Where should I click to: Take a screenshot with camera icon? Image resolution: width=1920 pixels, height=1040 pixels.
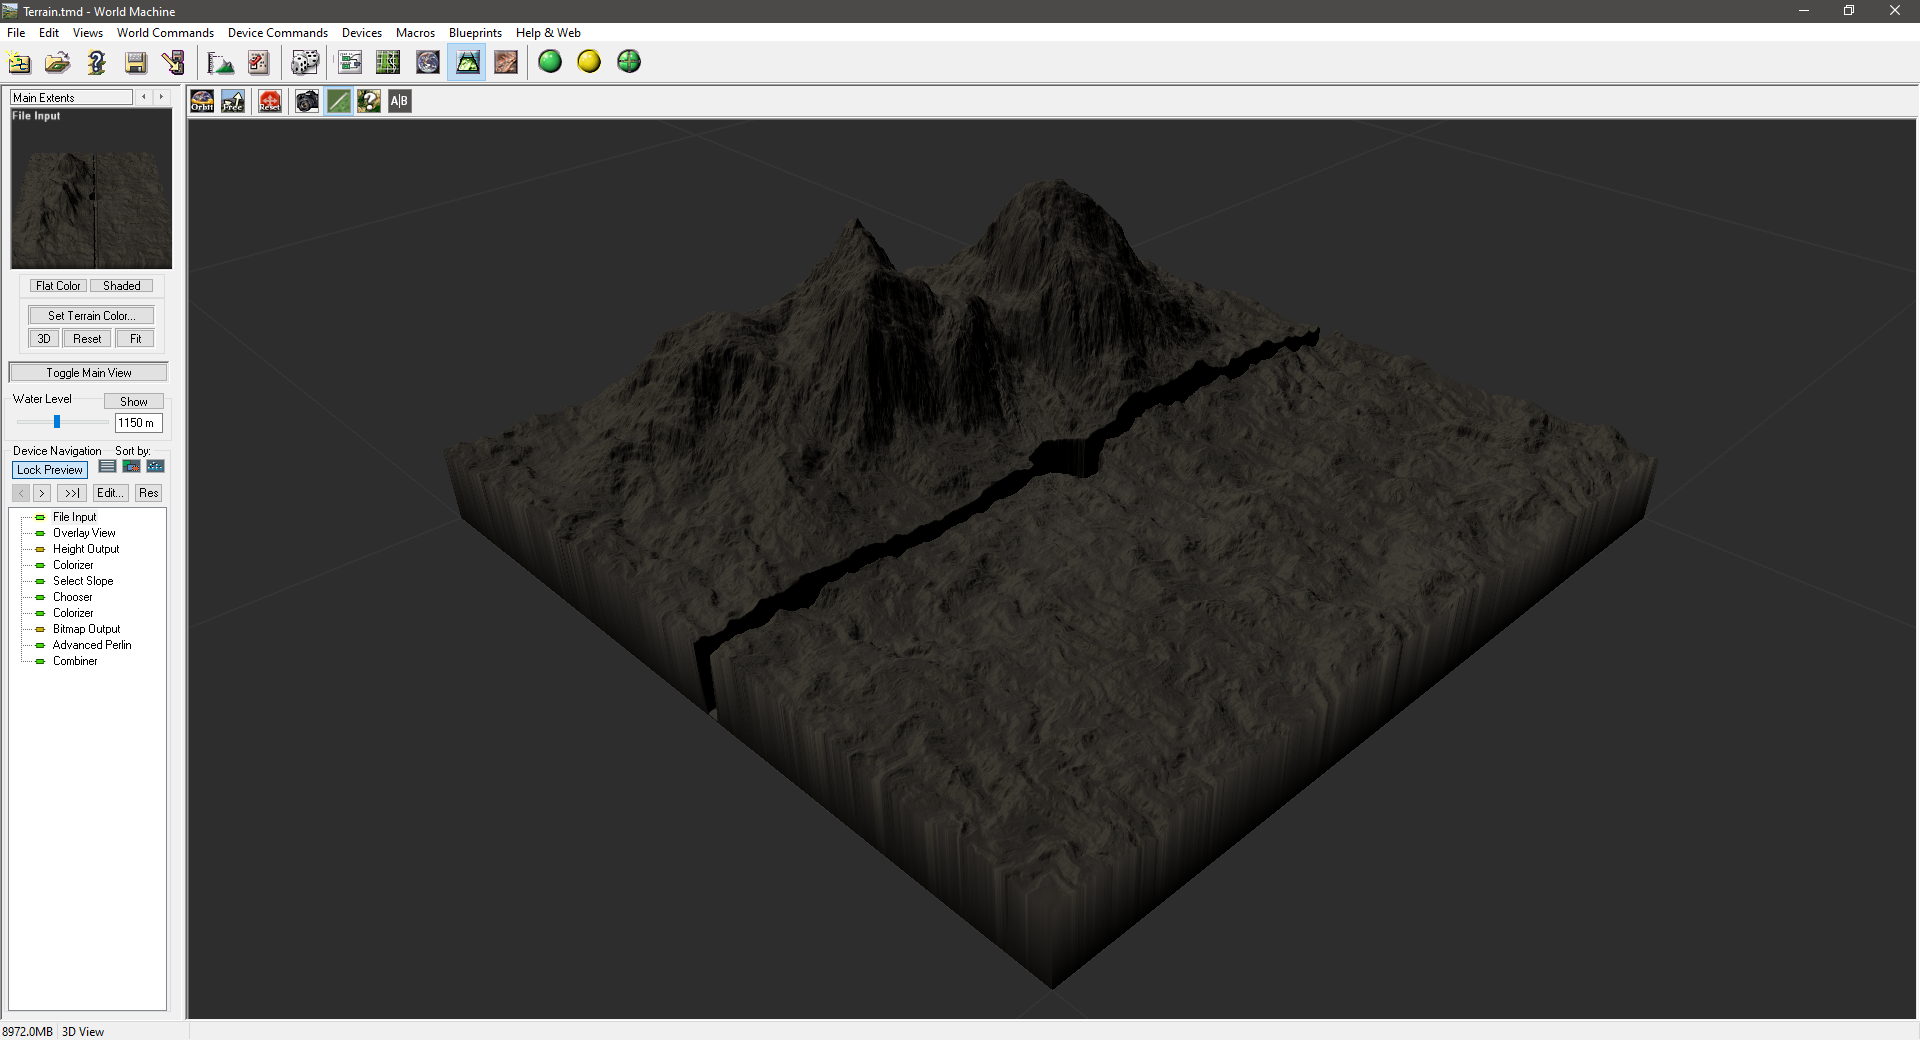coord(307,101)
